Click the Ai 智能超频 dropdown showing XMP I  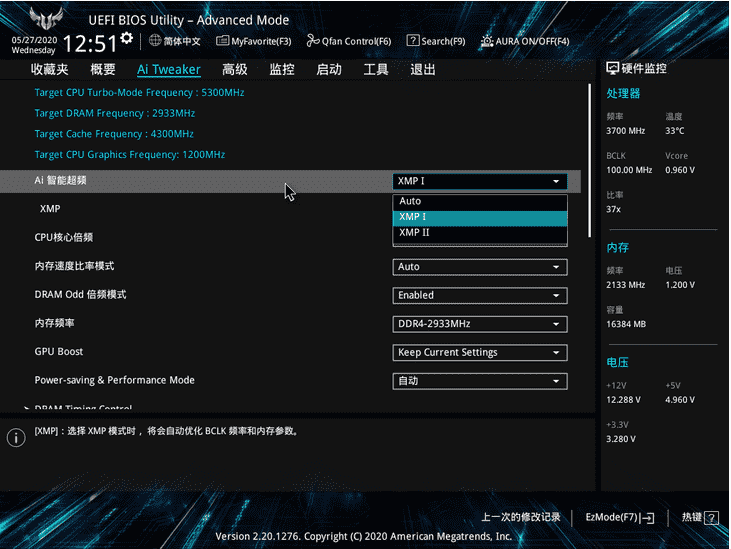pyautogui.click(x=480, y=181)
